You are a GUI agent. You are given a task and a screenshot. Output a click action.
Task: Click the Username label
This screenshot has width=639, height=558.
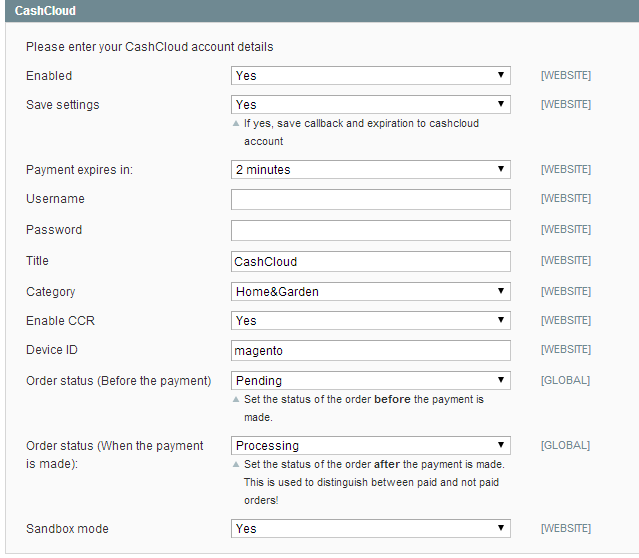(x=55, y=198)
